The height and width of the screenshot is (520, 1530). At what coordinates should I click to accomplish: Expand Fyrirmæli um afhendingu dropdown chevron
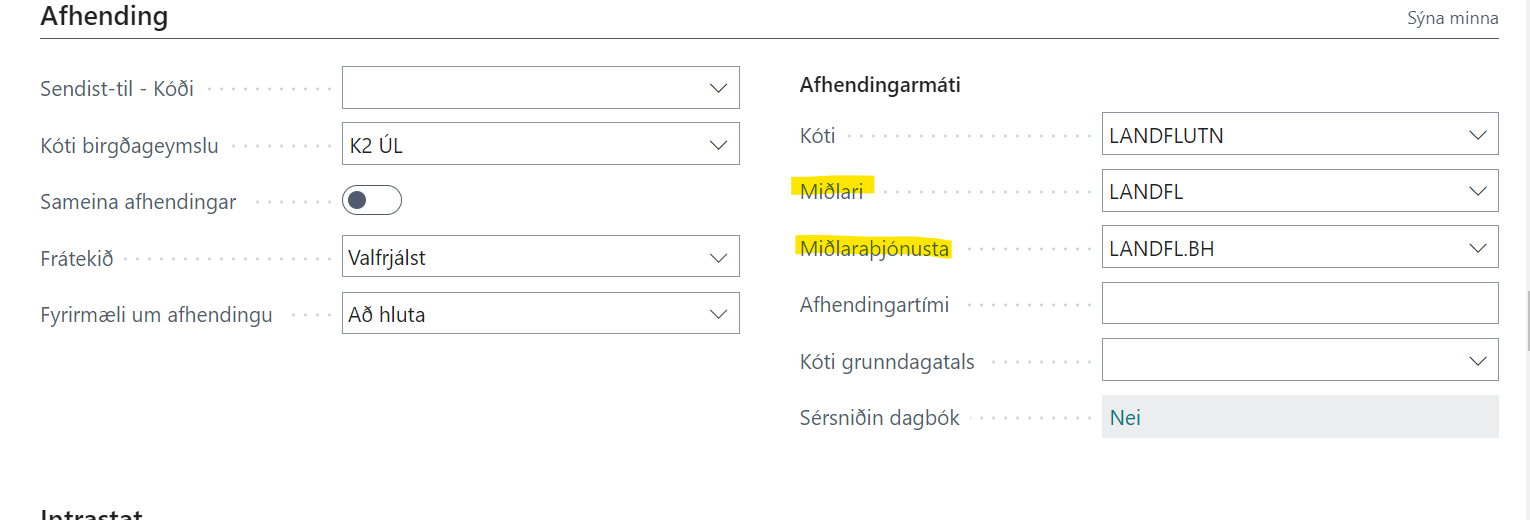718,315
